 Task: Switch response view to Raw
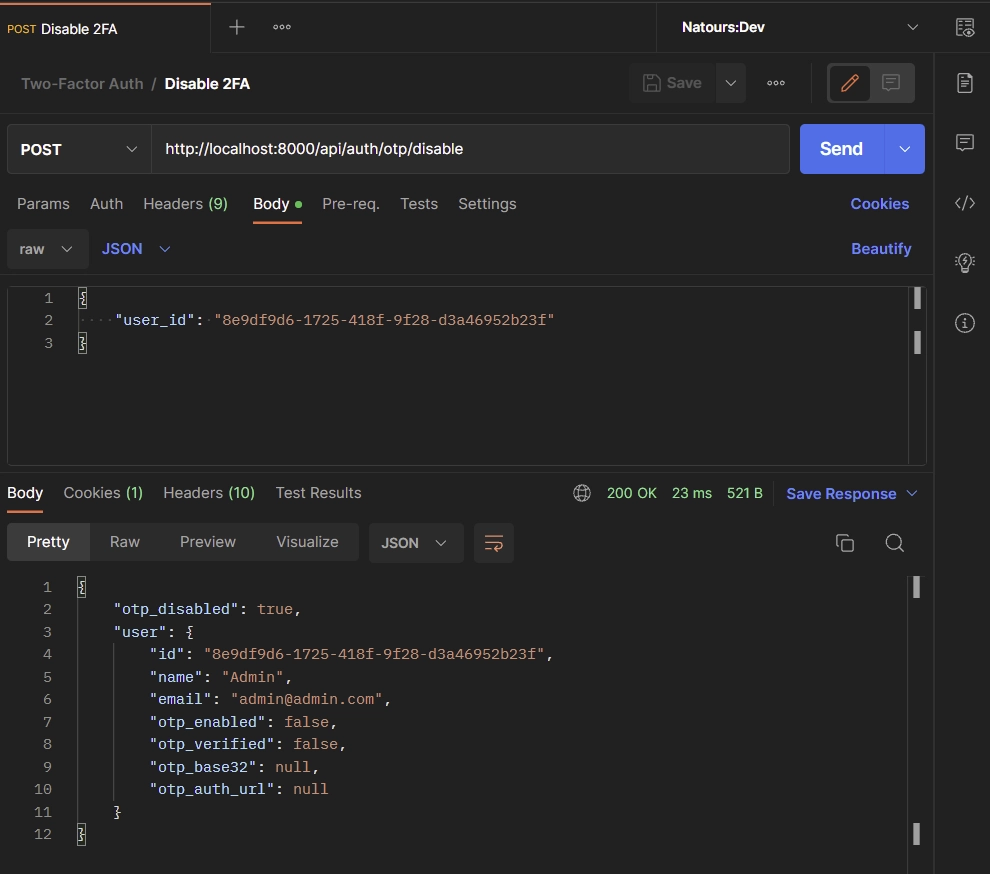click(x=124, y=542)
